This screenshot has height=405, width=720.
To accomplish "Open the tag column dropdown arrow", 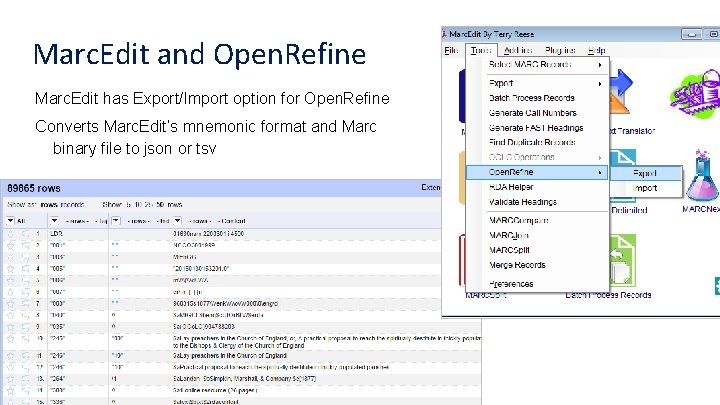I will 54,221.
